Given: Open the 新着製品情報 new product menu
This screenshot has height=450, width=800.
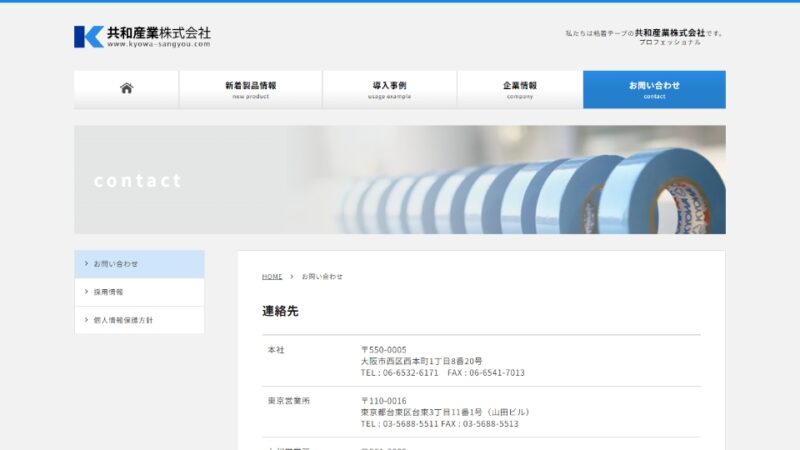Looking at the screenshot, I should coord(251,89).
